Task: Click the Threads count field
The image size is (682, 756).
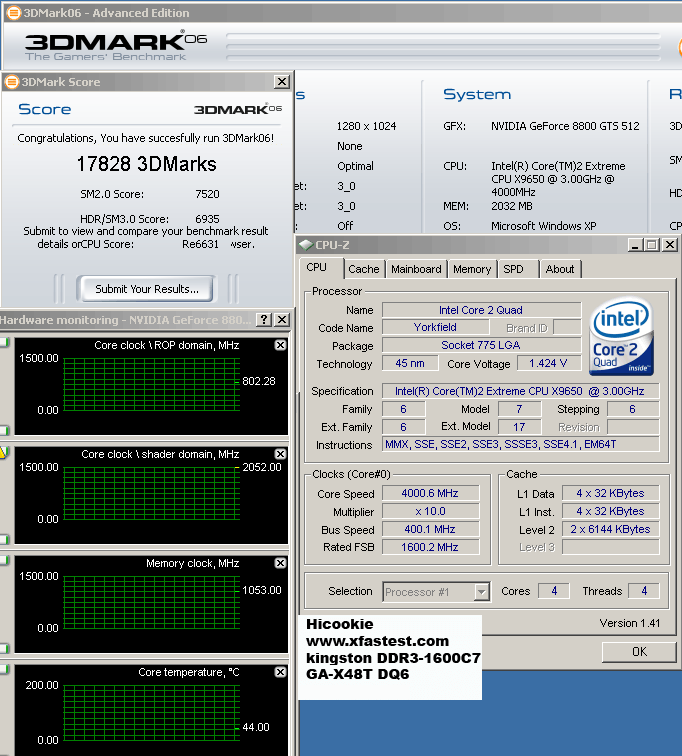Action: pyautogui.click(x=644, y=591)
